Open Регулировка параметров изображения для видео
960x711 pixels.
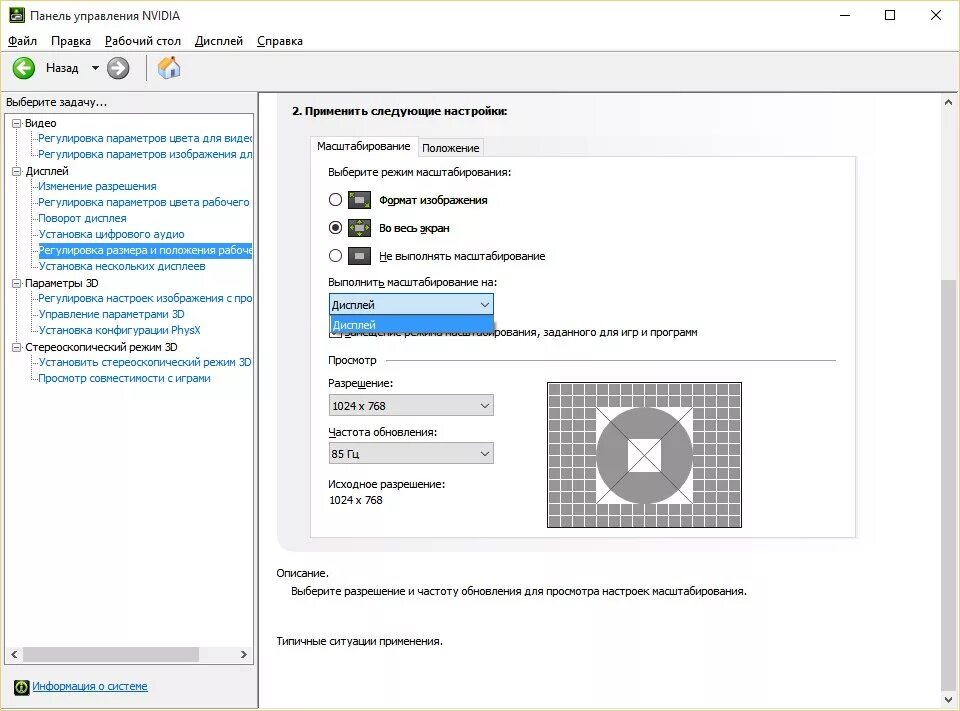tap(144, 154)
